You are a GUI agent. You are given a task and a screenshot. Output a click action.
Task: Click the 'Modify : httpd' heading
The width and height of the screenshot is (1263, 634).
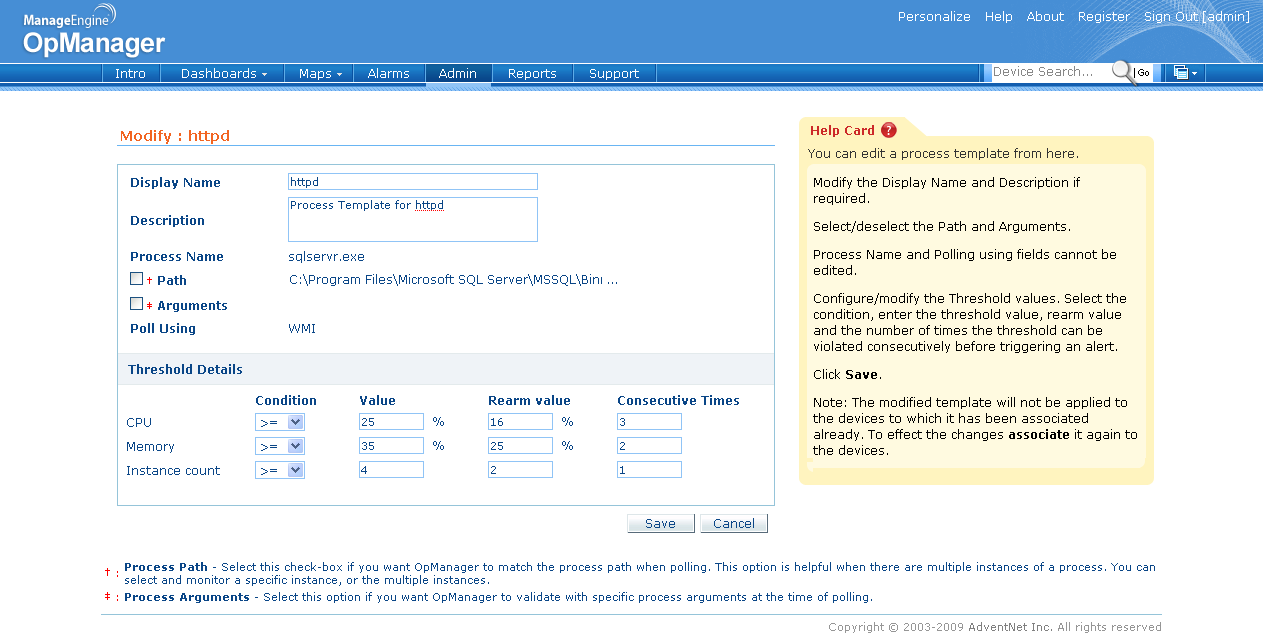tap(175, 136)
